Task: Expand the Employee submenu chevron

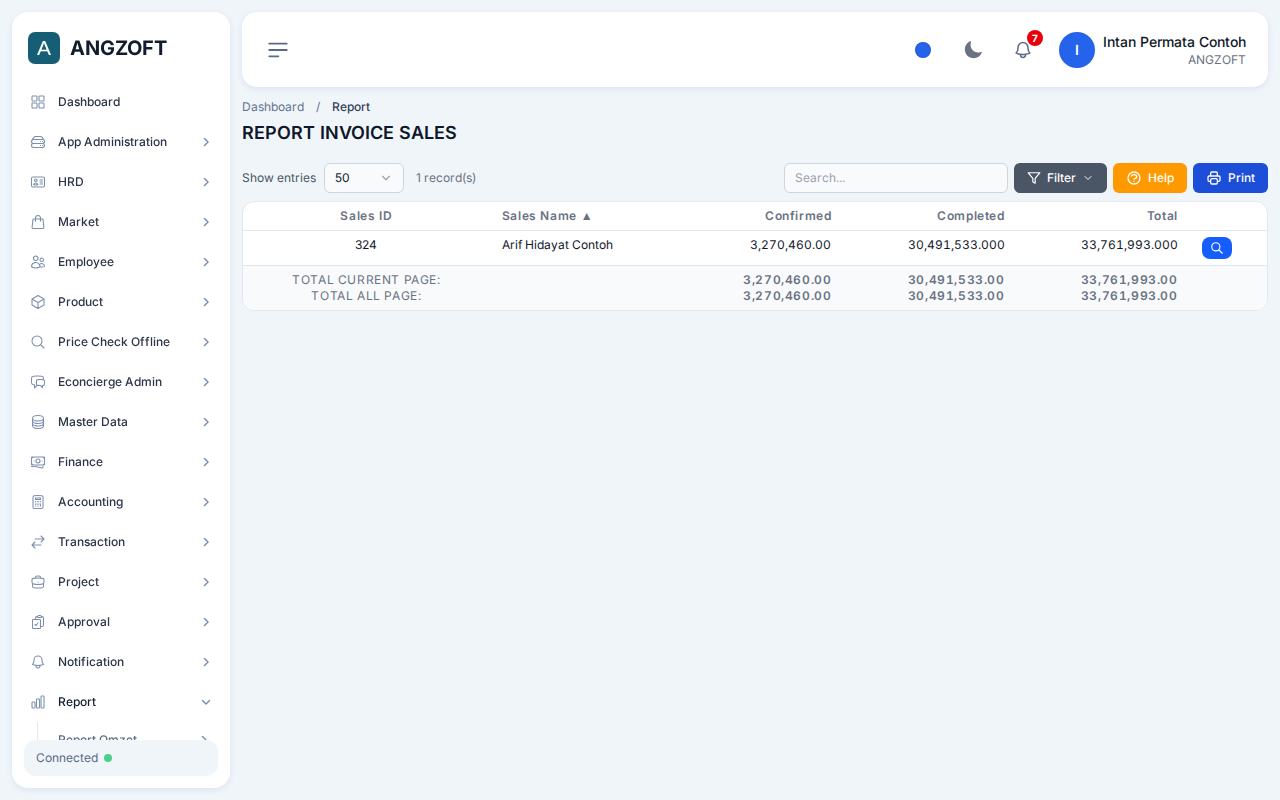Action: coord(206,262)
